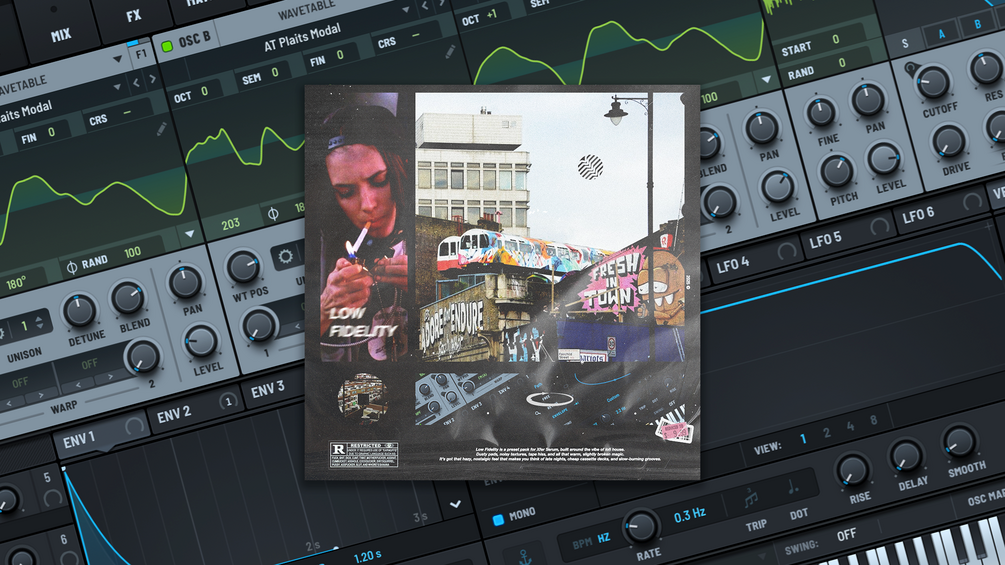This screenshot has width=1005, height=565.
Task: Click right arrow of WARP selector beside knob 2
Action: (110, 377)
